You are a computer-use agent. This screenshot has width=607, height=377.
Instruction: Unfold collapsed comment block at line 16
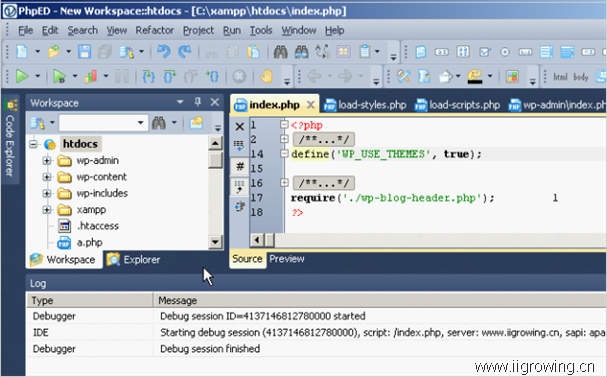(284, 183)
